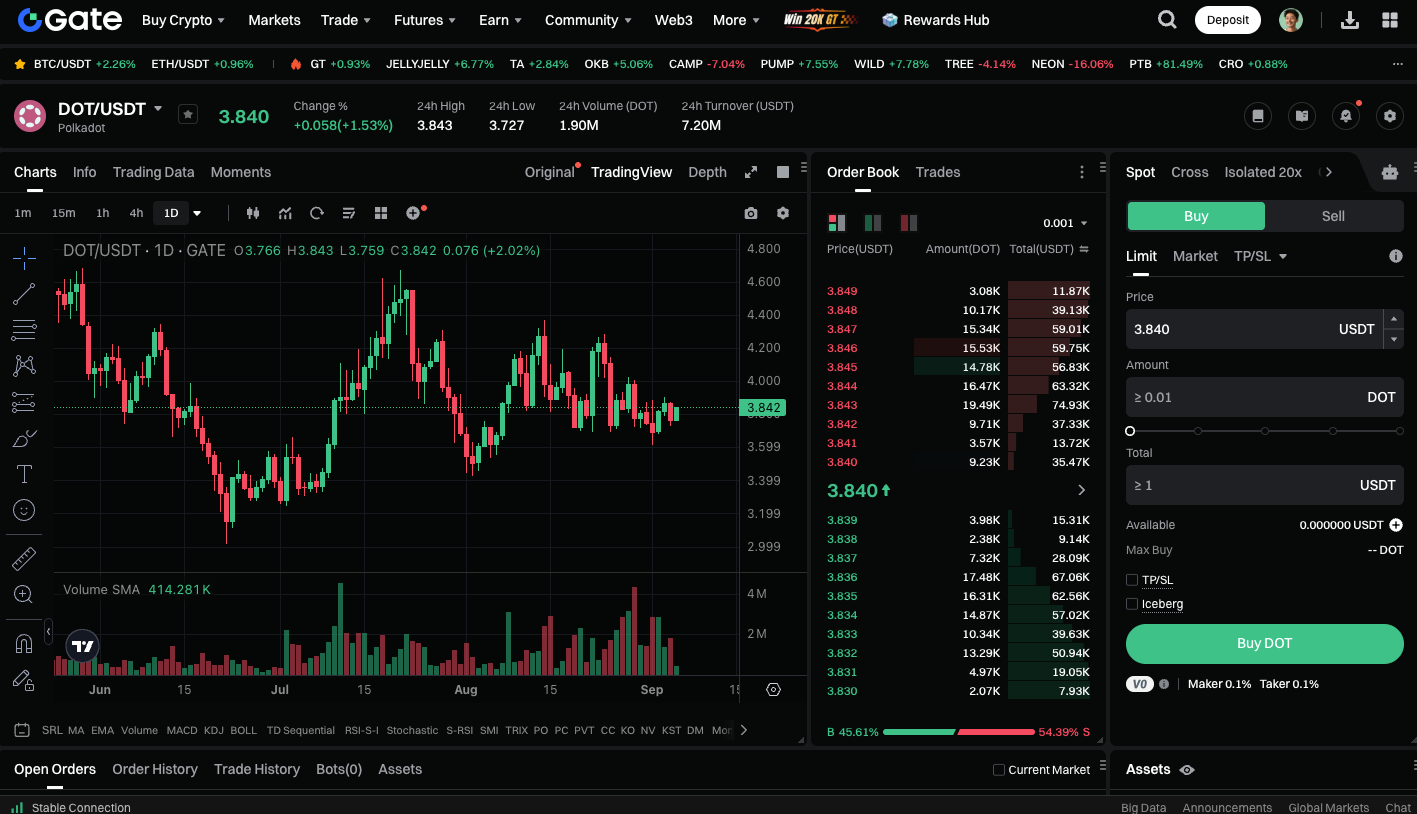Viewport: 1417px width, 814px height.
Task: Open the Buy Crypto dropdown menu
Action: (183, 20)
